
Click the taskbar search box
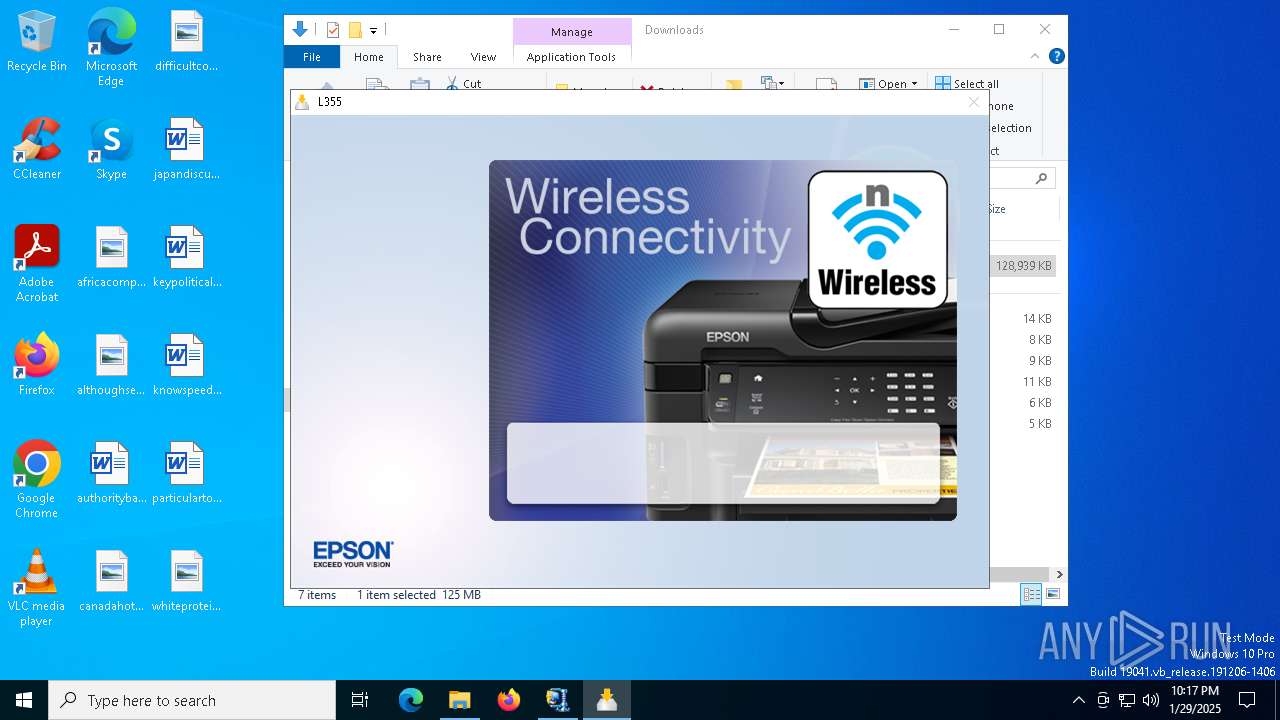click(x=192, y=700)
